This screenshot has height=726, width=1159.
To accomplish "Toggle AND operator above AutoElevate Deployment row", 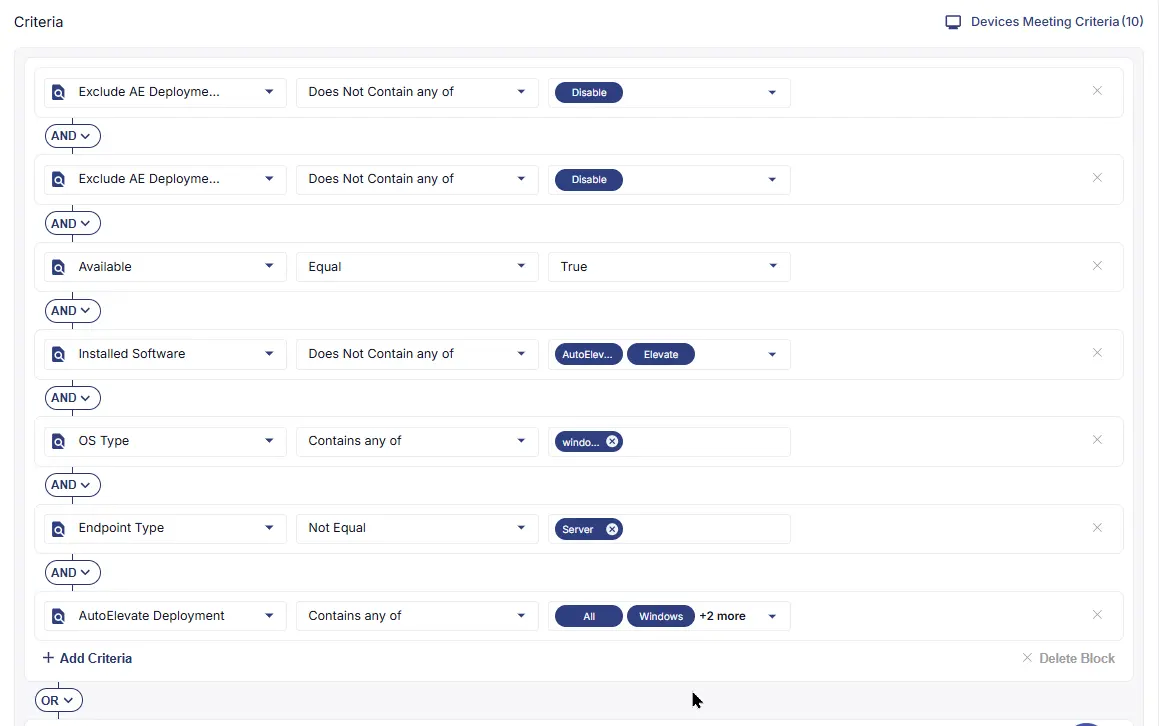I will (72, 572).
